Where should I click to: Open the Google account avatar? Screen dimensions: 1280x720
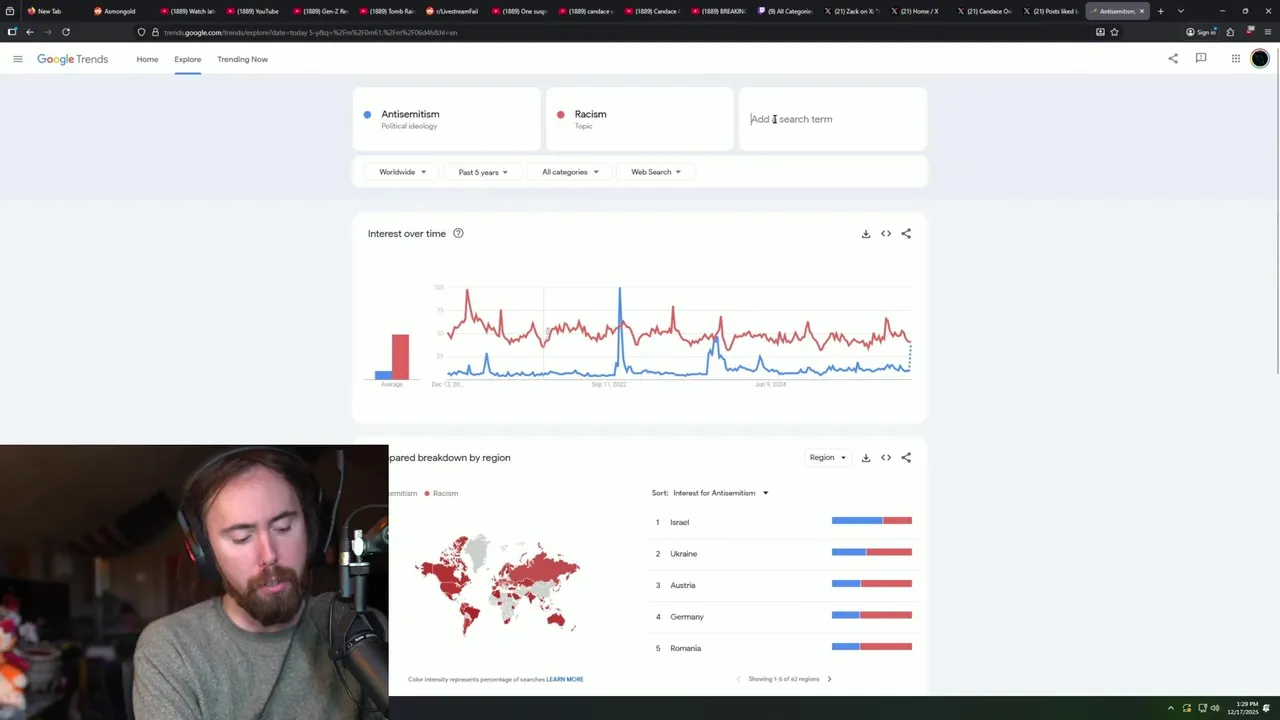[1260, 59]
